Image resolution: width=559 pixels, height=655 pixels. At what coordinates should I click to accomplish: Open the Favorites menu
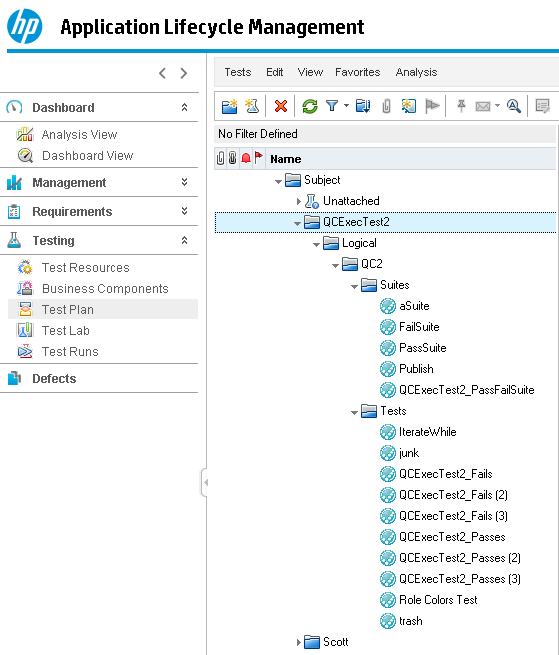coord(358,72)
